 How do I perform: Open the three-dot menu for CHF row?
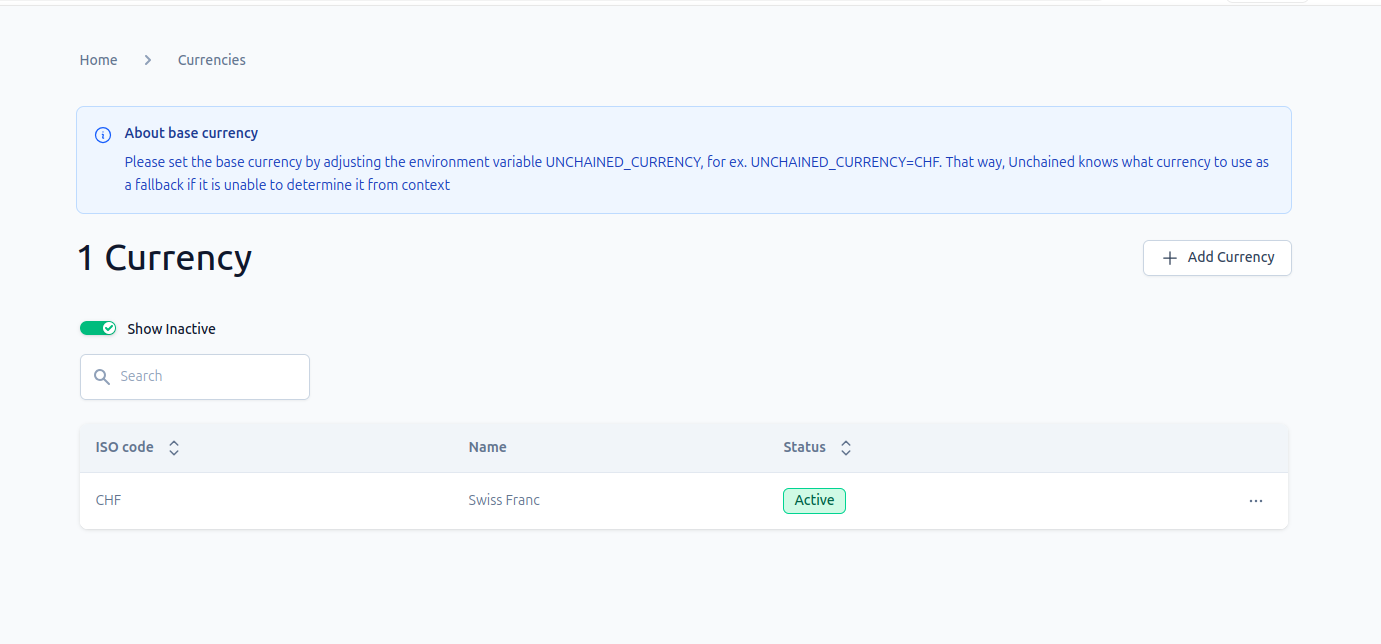tap(1256, 501)
